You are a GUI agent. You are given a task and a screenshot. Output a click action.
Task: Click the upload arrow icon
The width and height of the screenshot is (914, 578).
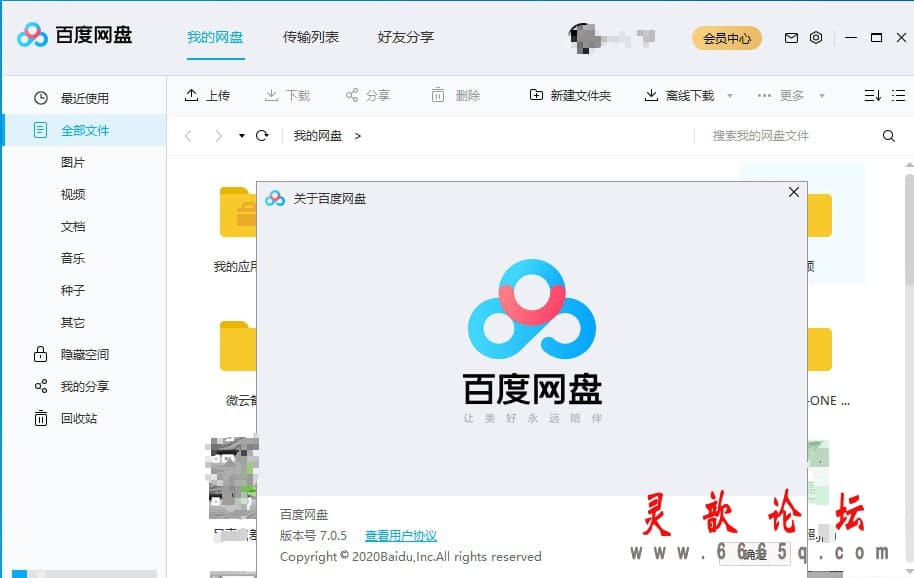click(x=191, y=95)
